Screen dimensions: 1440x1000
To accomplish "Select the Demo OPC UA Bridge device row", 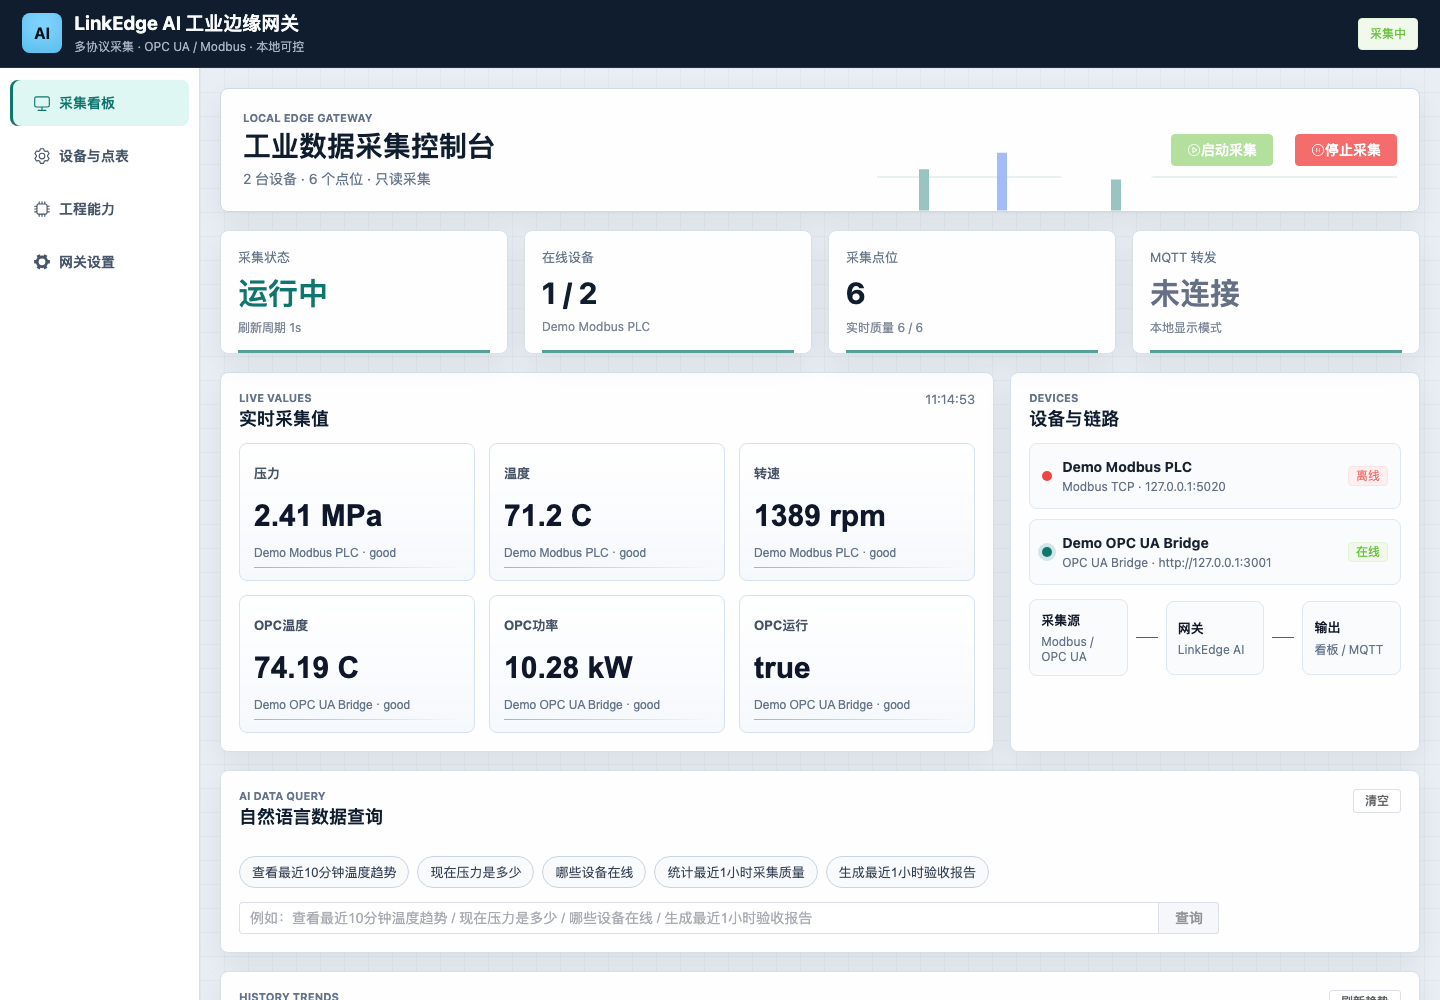I will (x=1215, y=552).
